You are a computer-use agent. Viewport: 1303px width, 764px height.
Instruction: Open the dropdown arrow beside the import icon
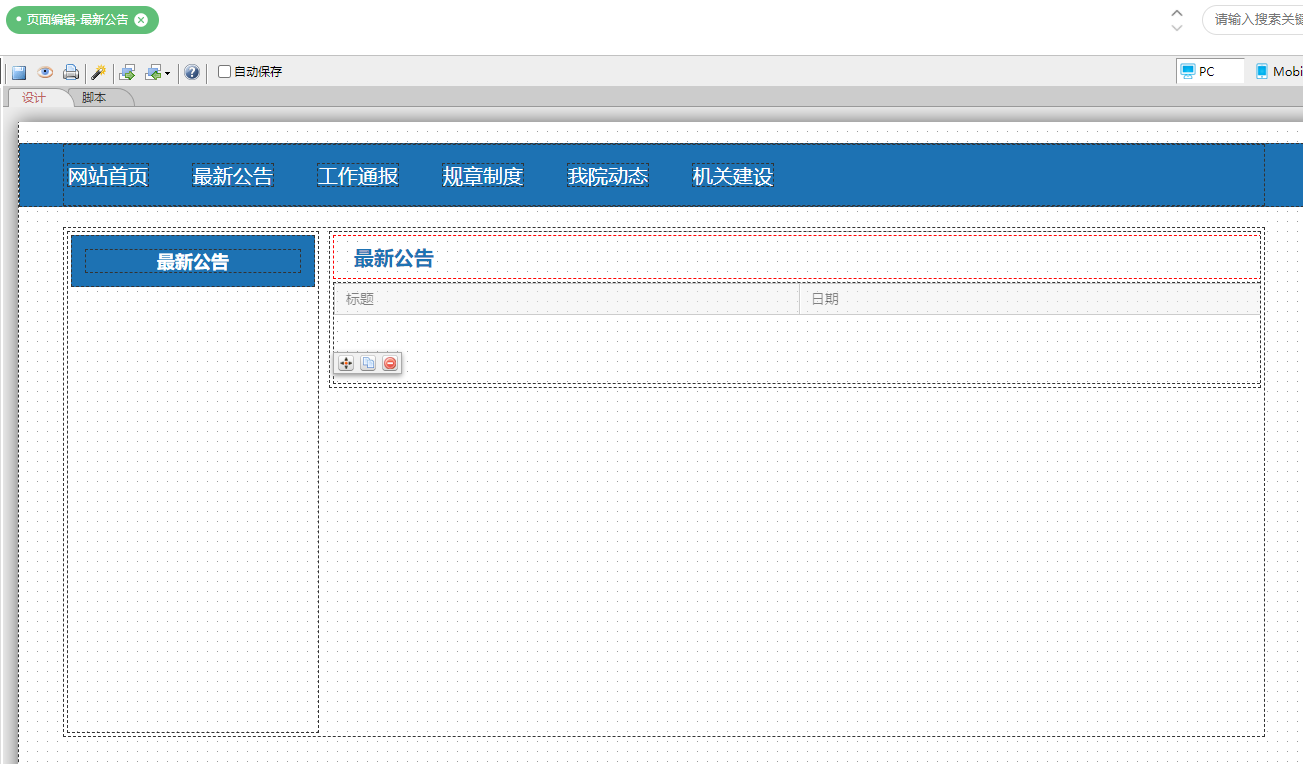(x=167, y=73)
